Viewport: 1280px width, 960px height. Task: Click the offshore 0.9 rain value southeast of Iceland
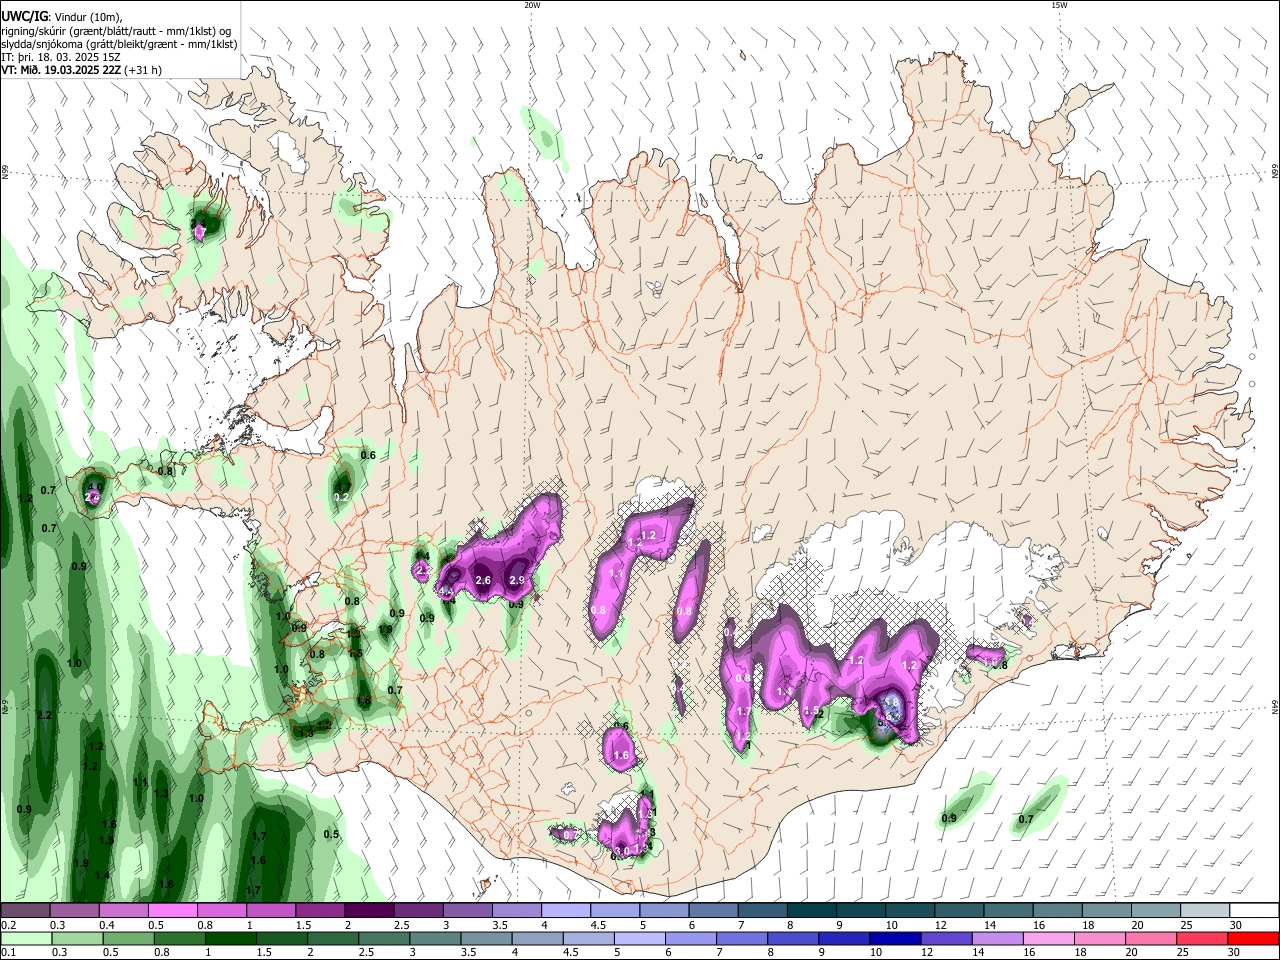point(949,819)
